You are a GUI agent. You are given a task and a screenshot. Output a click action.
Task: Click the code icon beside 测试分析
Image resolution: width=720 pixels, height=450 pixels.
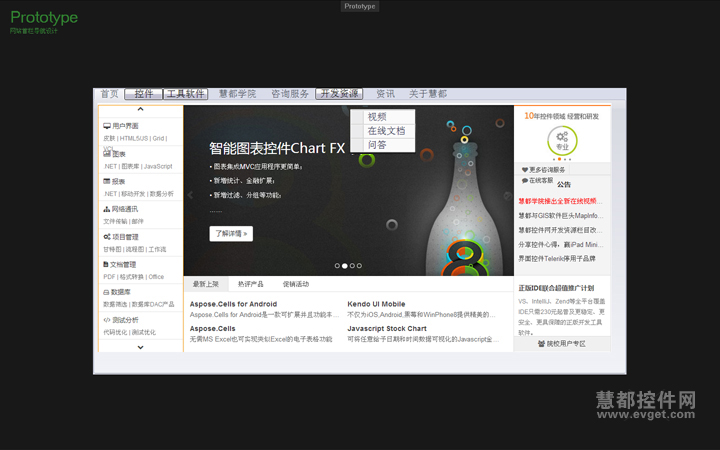point(107,320)
